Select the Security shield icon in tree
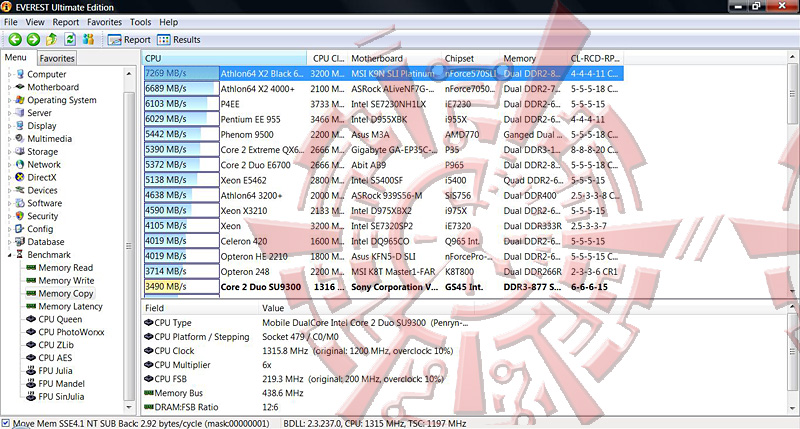Viewport: 800px width, 429px height. (x=20, y=216)
